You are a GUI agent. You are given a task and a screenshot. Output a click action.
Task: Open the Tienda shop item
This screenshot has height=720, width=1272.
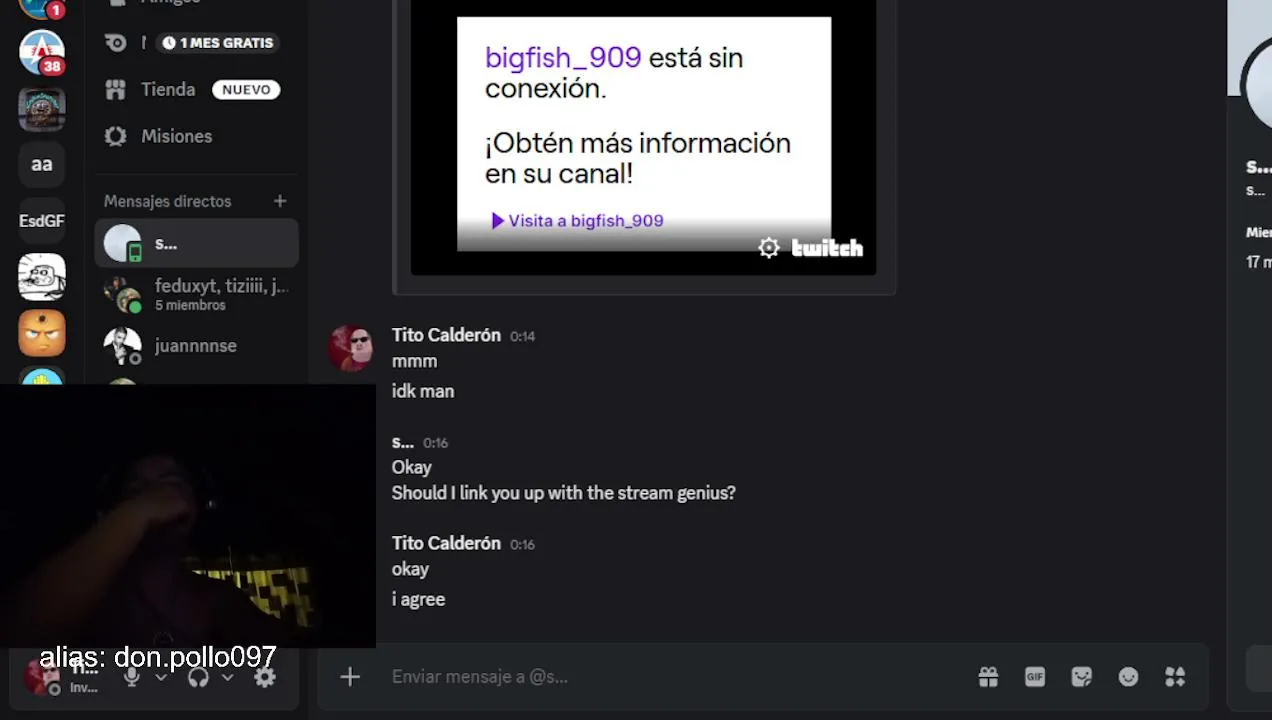(x=196, y=89)
